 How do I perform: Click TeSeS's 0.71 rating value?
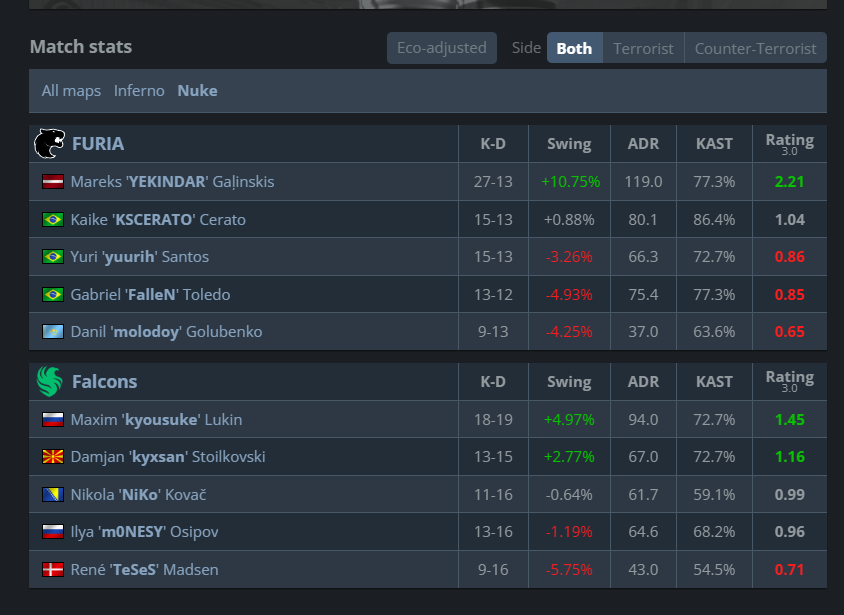click(790, 569)
